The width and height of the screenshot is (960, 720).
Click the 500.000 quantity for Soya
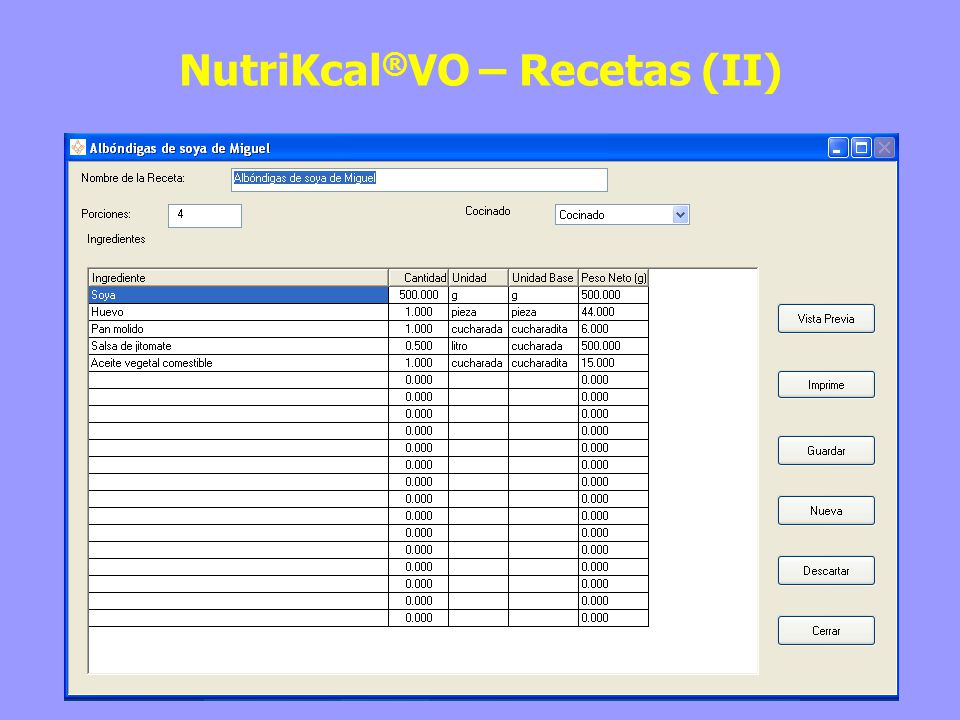(419, 295)
